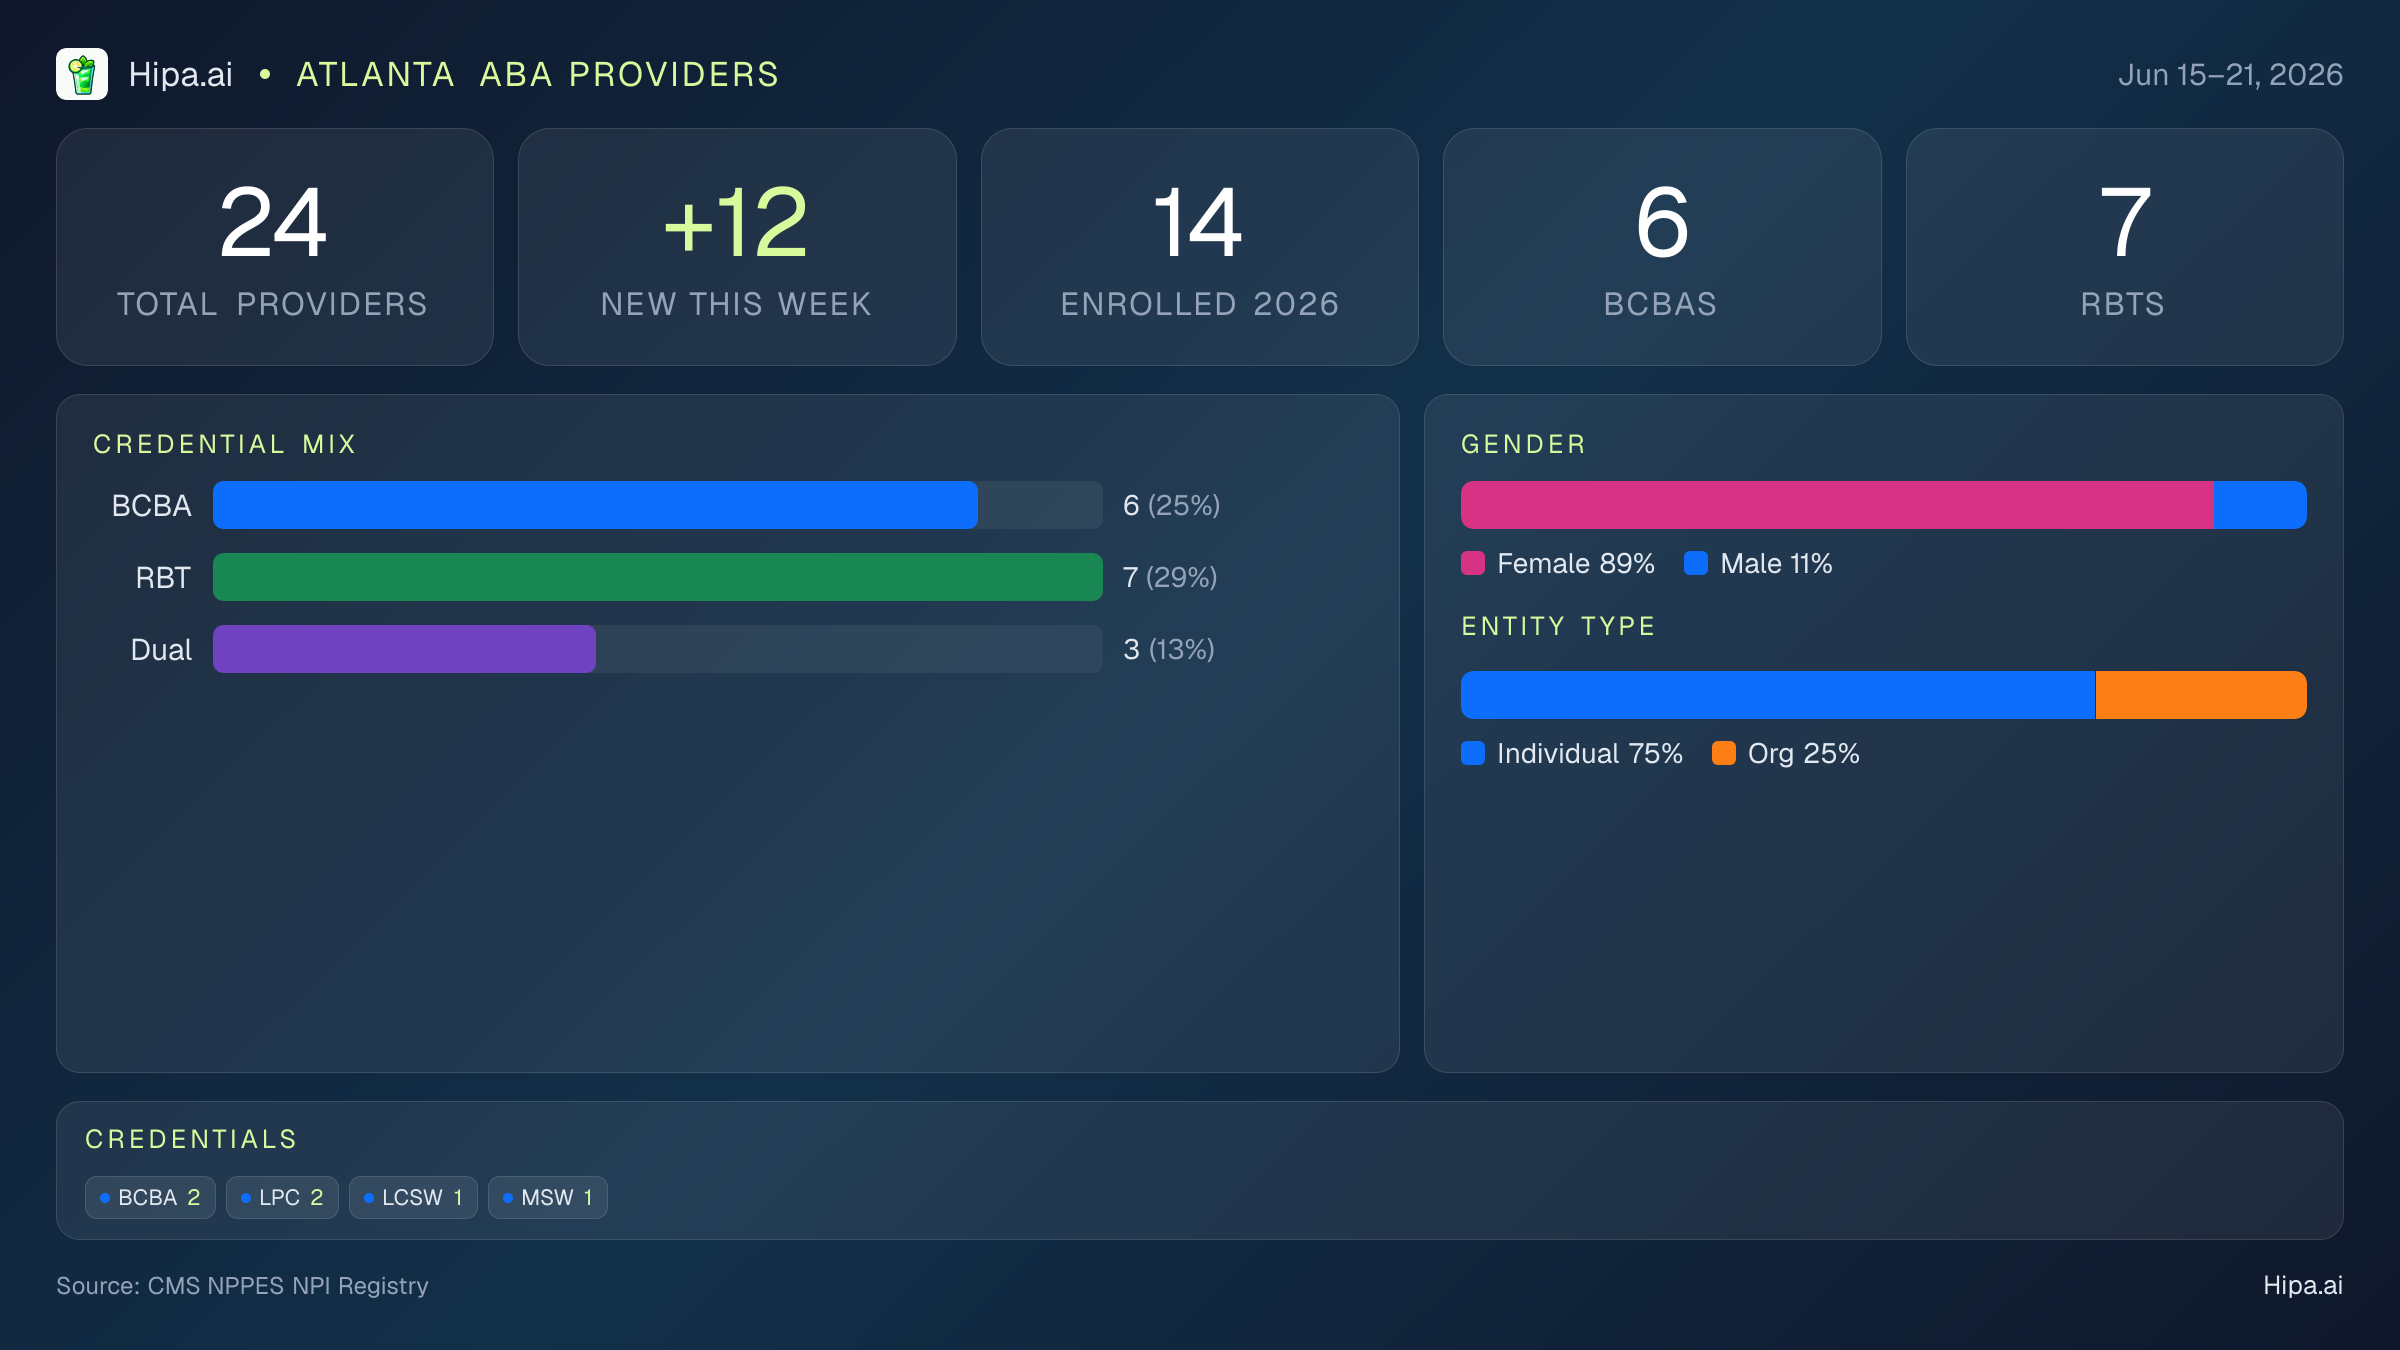
Task: Click the Dual row label
Action: 161,649
